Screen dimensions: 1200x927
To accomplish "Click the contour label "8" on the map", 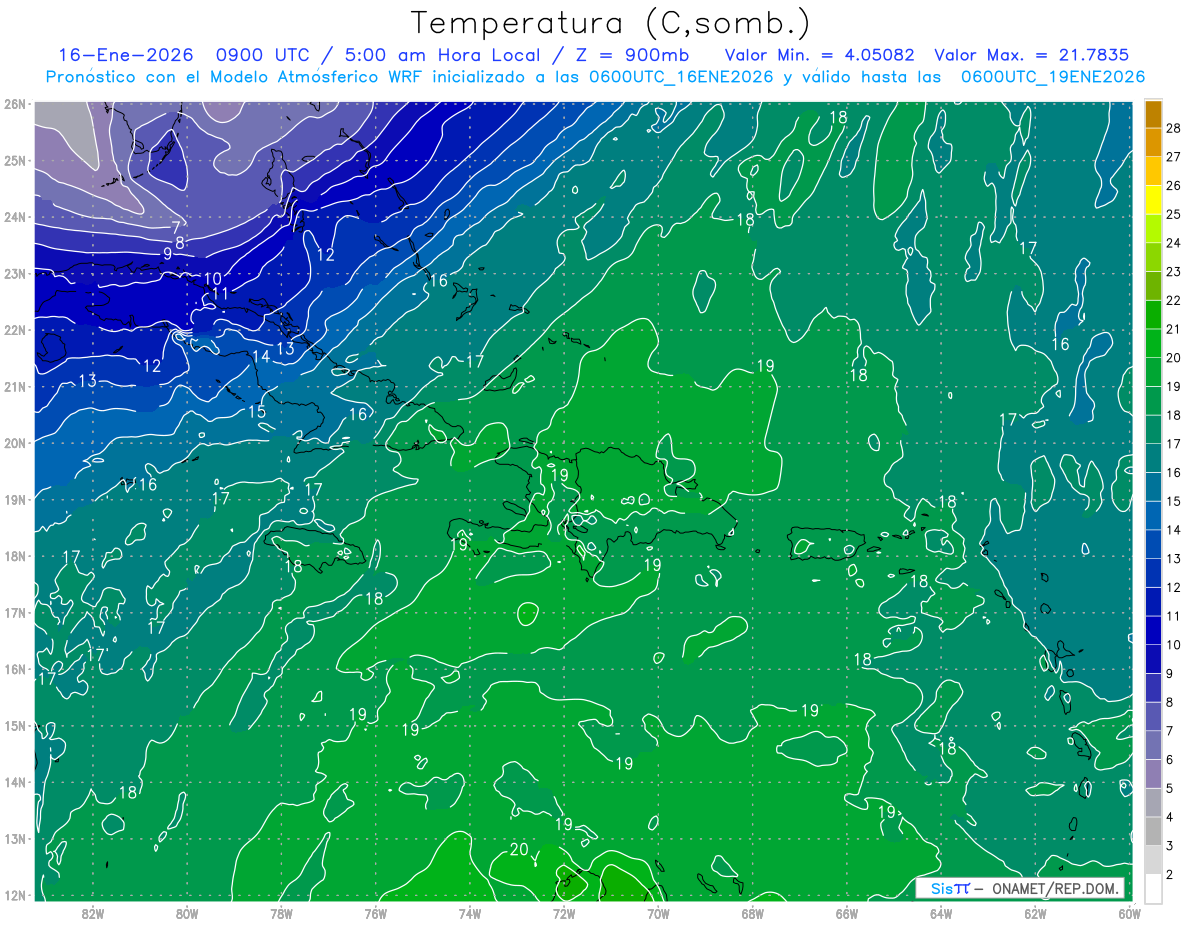I will point(180,242).
